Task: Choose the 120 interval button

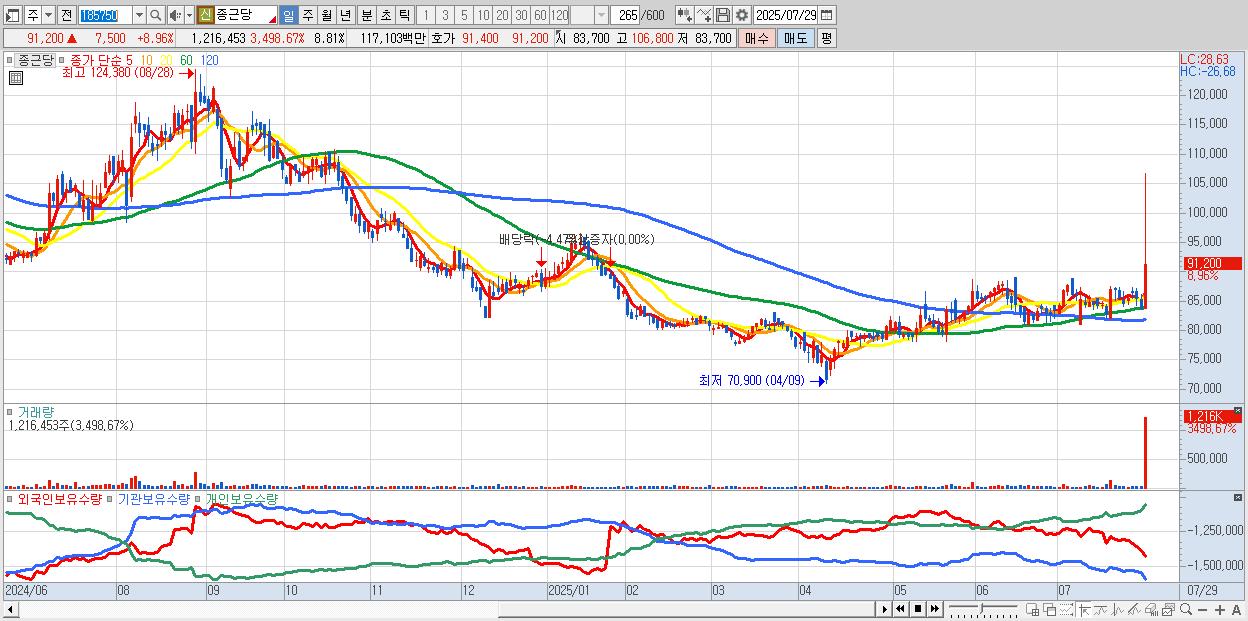Action: coord(559,16)
